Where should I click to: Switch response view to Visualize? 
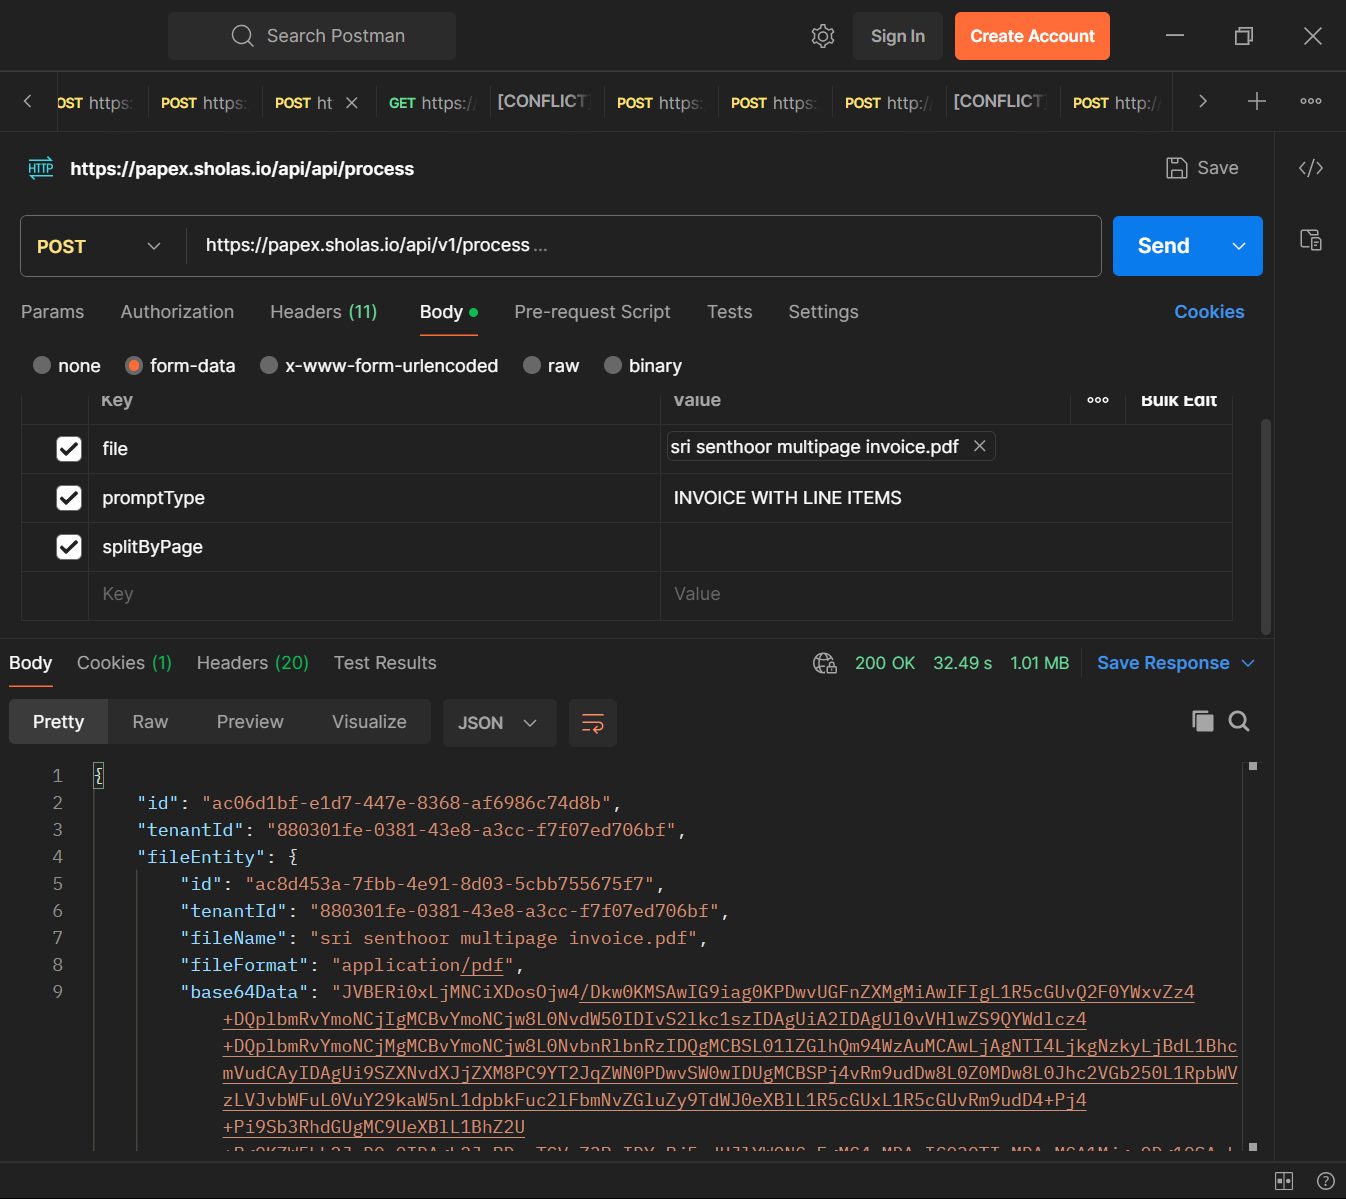(x=369, y=722)
